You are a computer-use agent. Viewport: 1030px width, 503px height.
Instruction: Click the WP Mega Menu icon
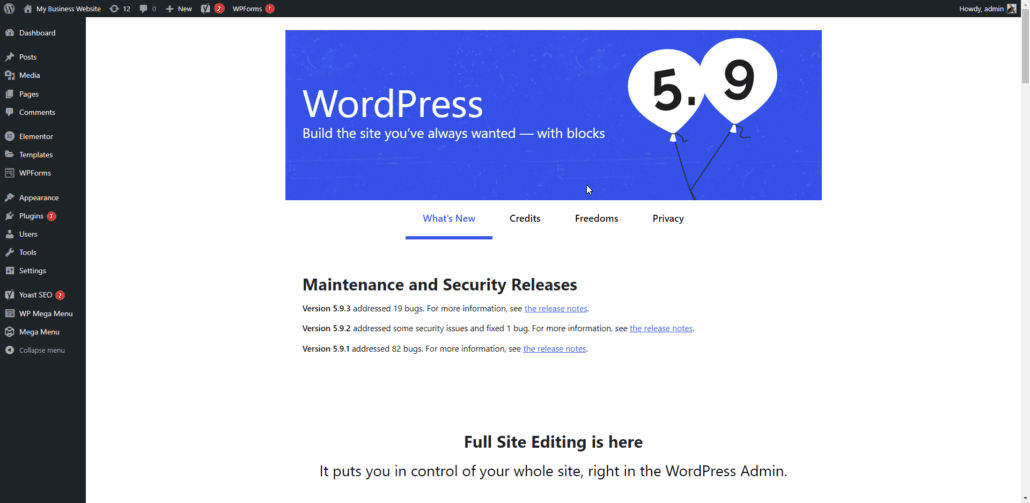click(x=9, y=314)
